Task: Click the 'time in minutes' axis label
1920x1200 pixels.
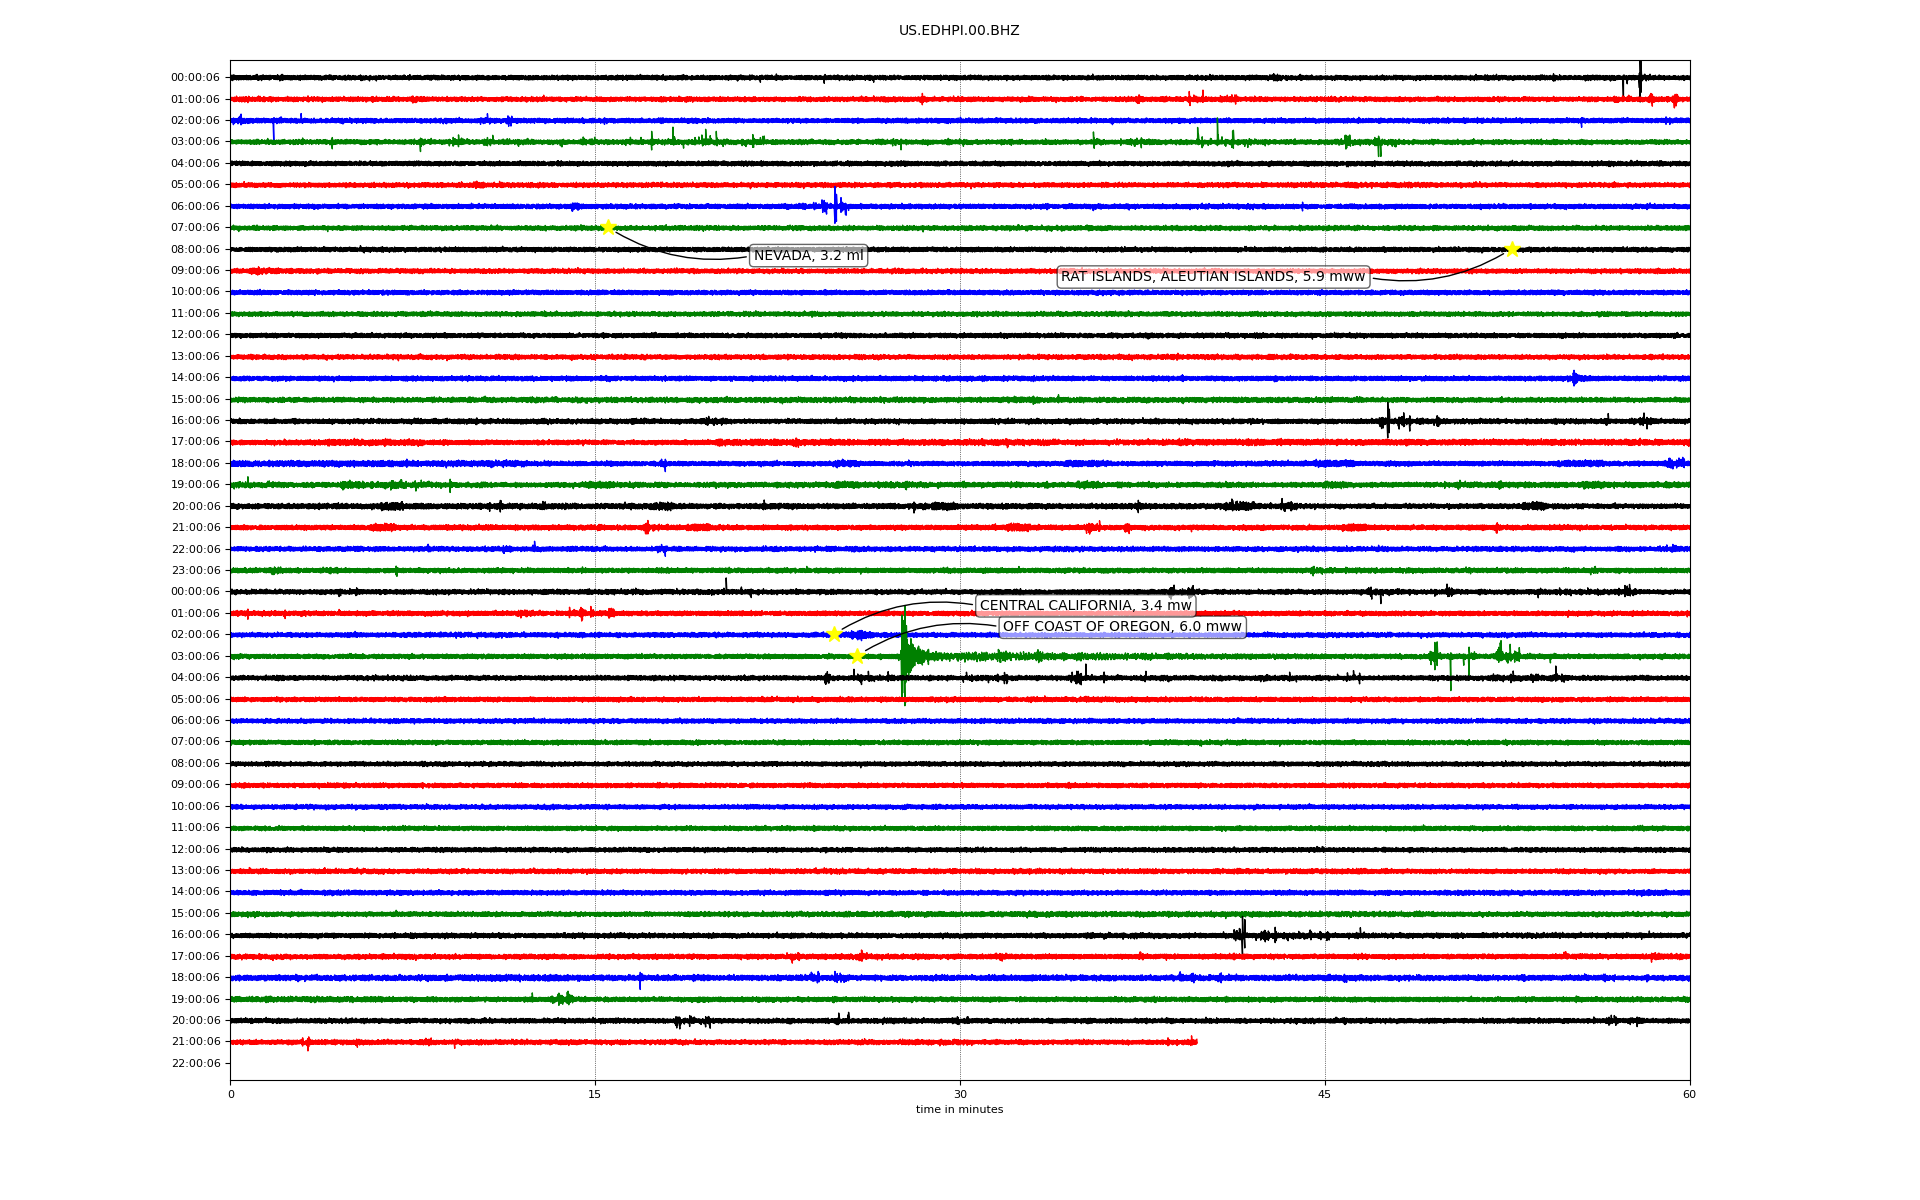Action: click(x=959, y=1110)
